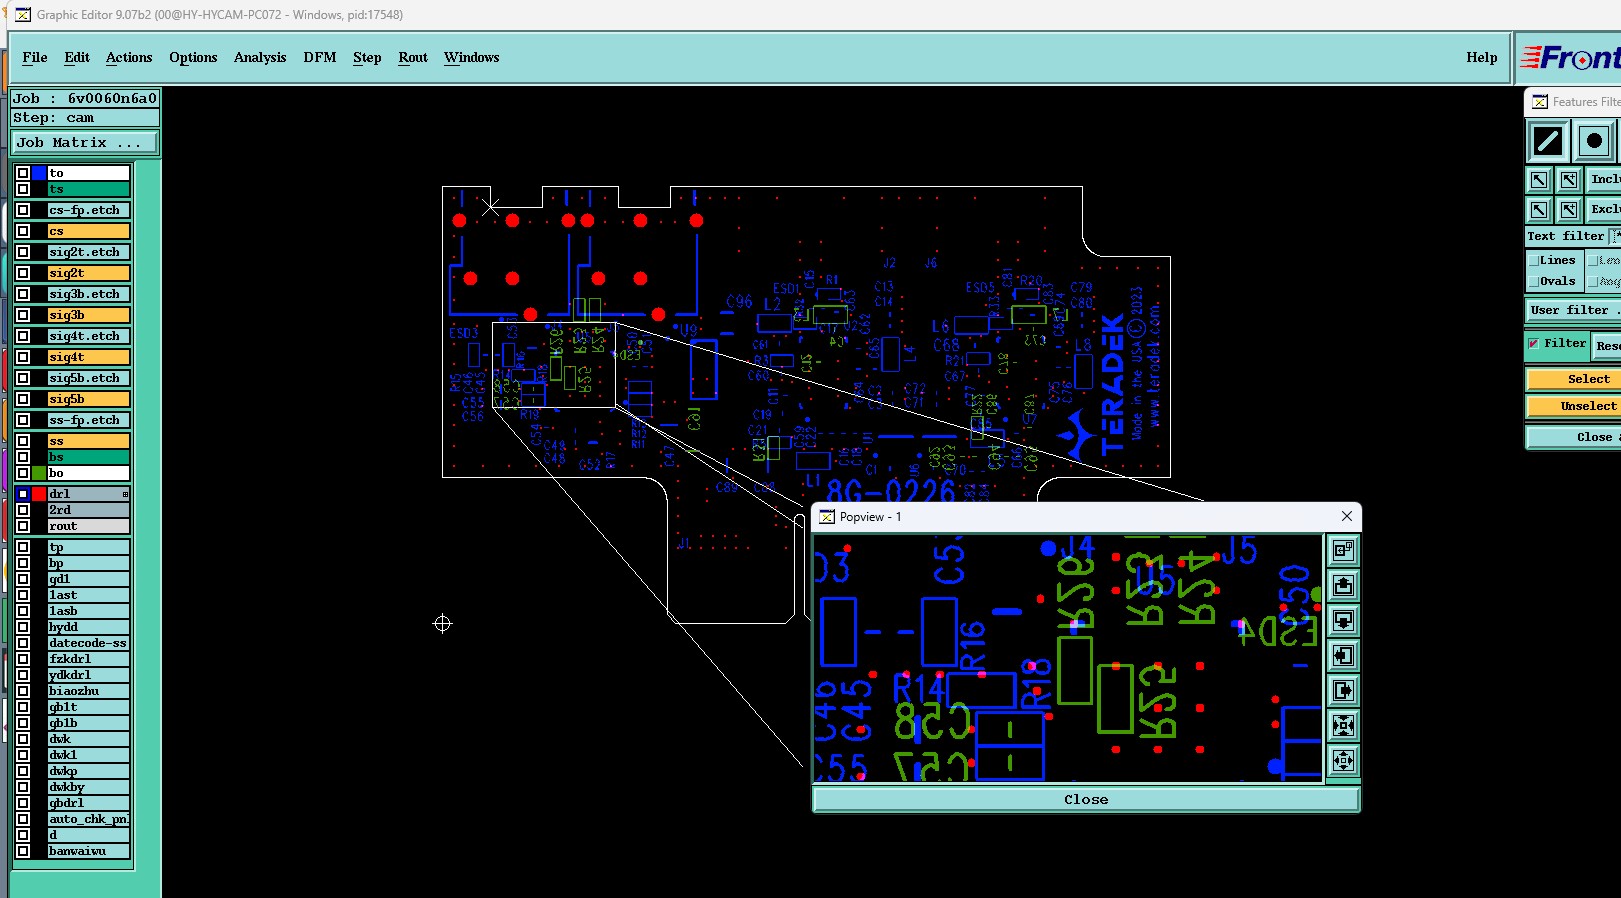The width and height of the screenshot is (1621, 898).
Task: Click Exclude button in Features Filter
Action: click(x=1604, y=209)
